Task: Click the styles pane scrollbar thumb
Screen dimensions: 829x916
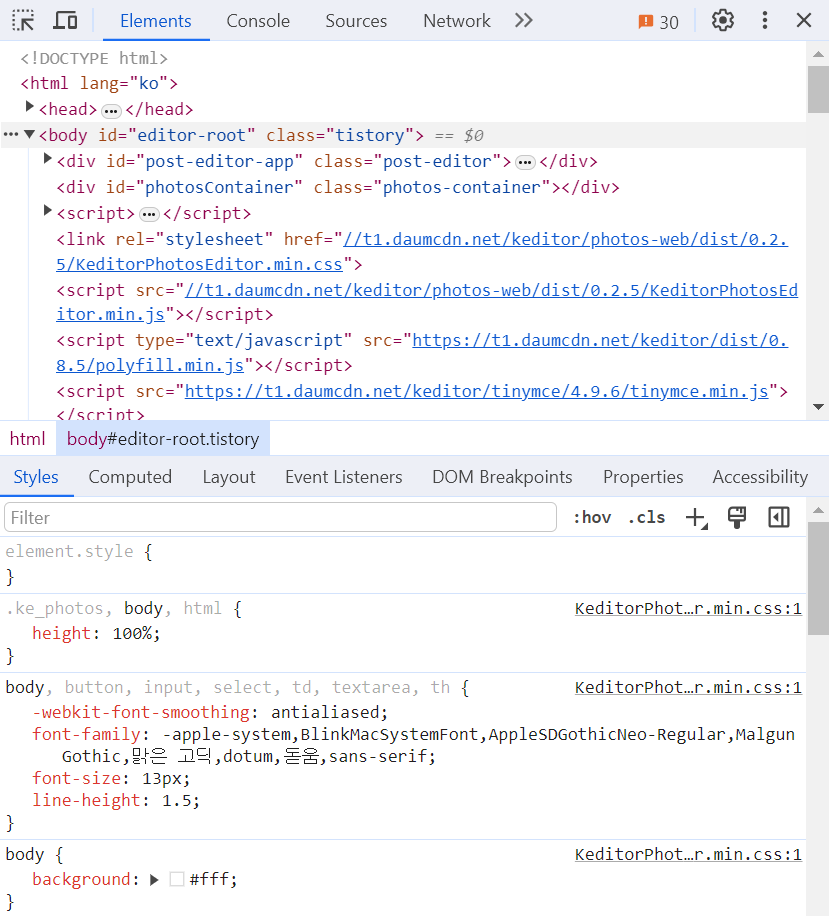Action: pyautogui.click(x=818, y=578)
